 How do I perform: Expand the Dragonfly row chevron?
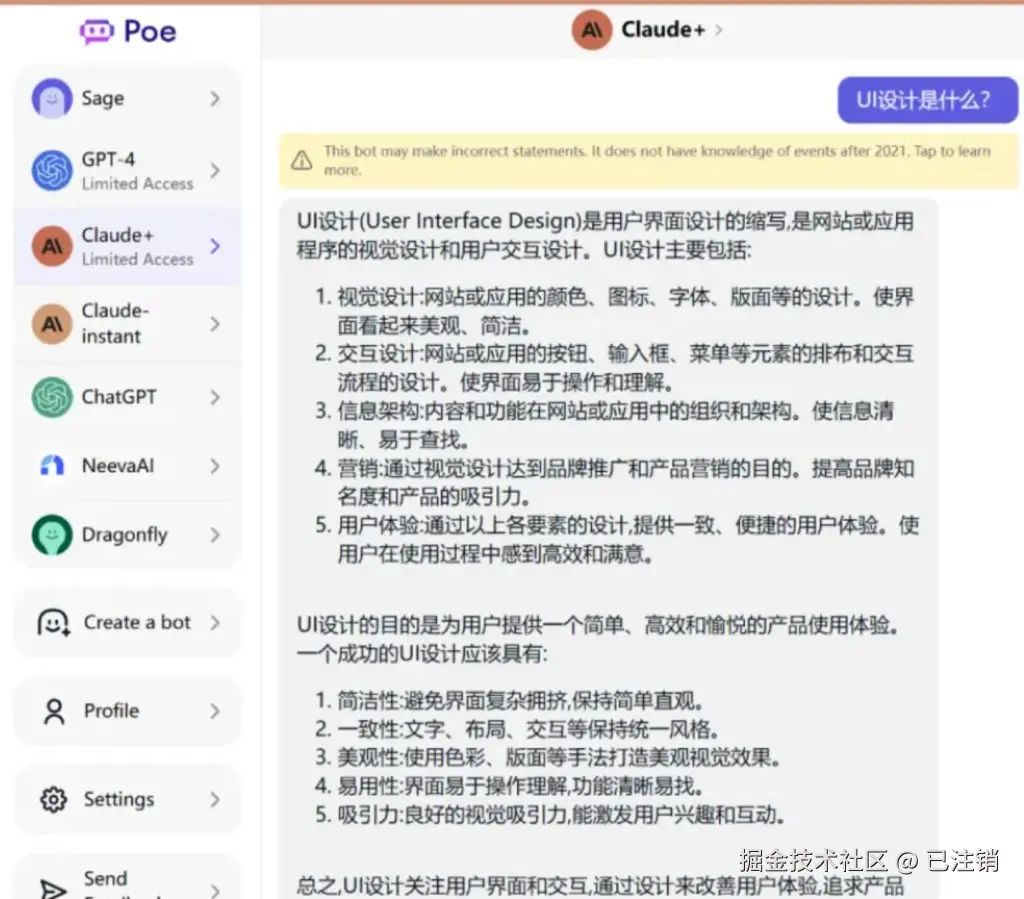[x=215, y=535]
